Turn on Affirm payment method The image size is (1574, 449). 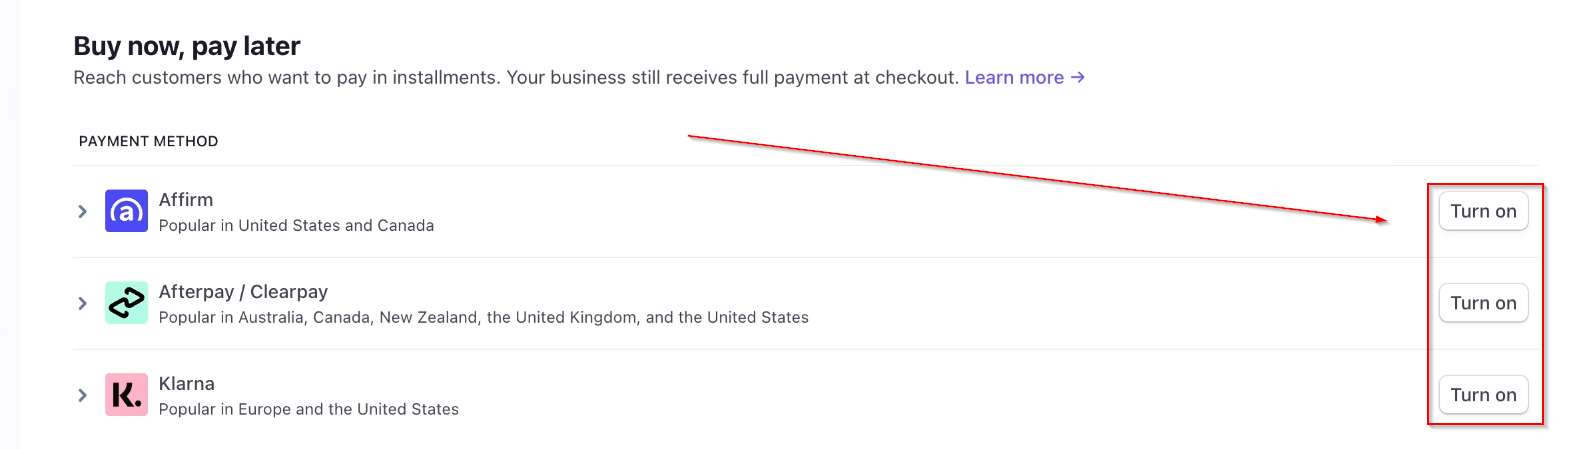click(x=1483, y=211)
